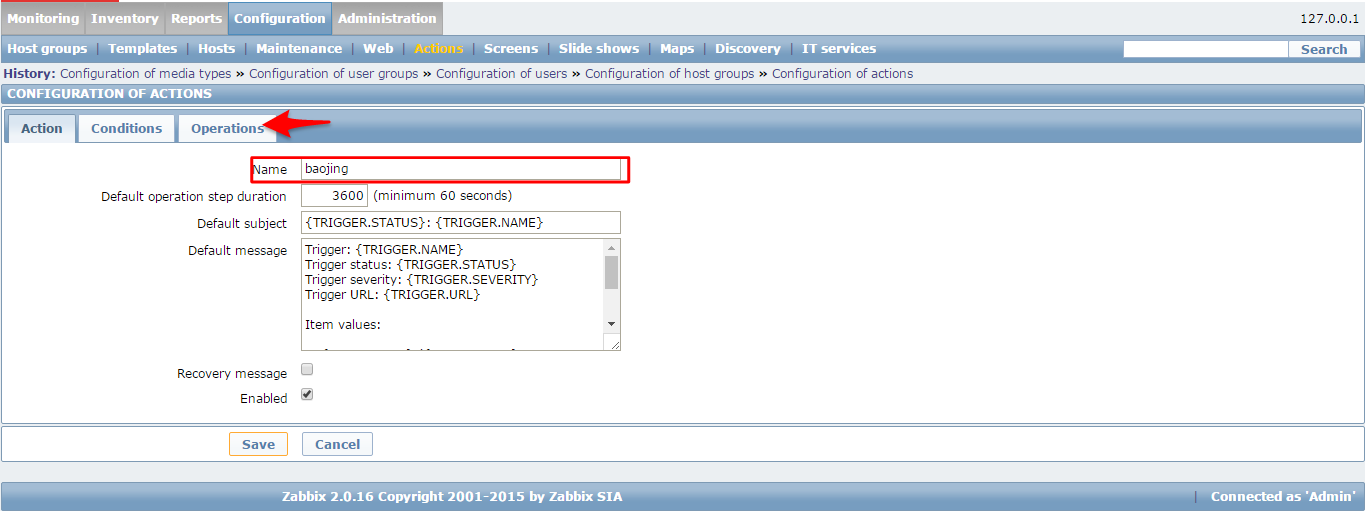Click the Save button
The image size is (1365, 511).
pyautogui.click(x=258, y=444)
